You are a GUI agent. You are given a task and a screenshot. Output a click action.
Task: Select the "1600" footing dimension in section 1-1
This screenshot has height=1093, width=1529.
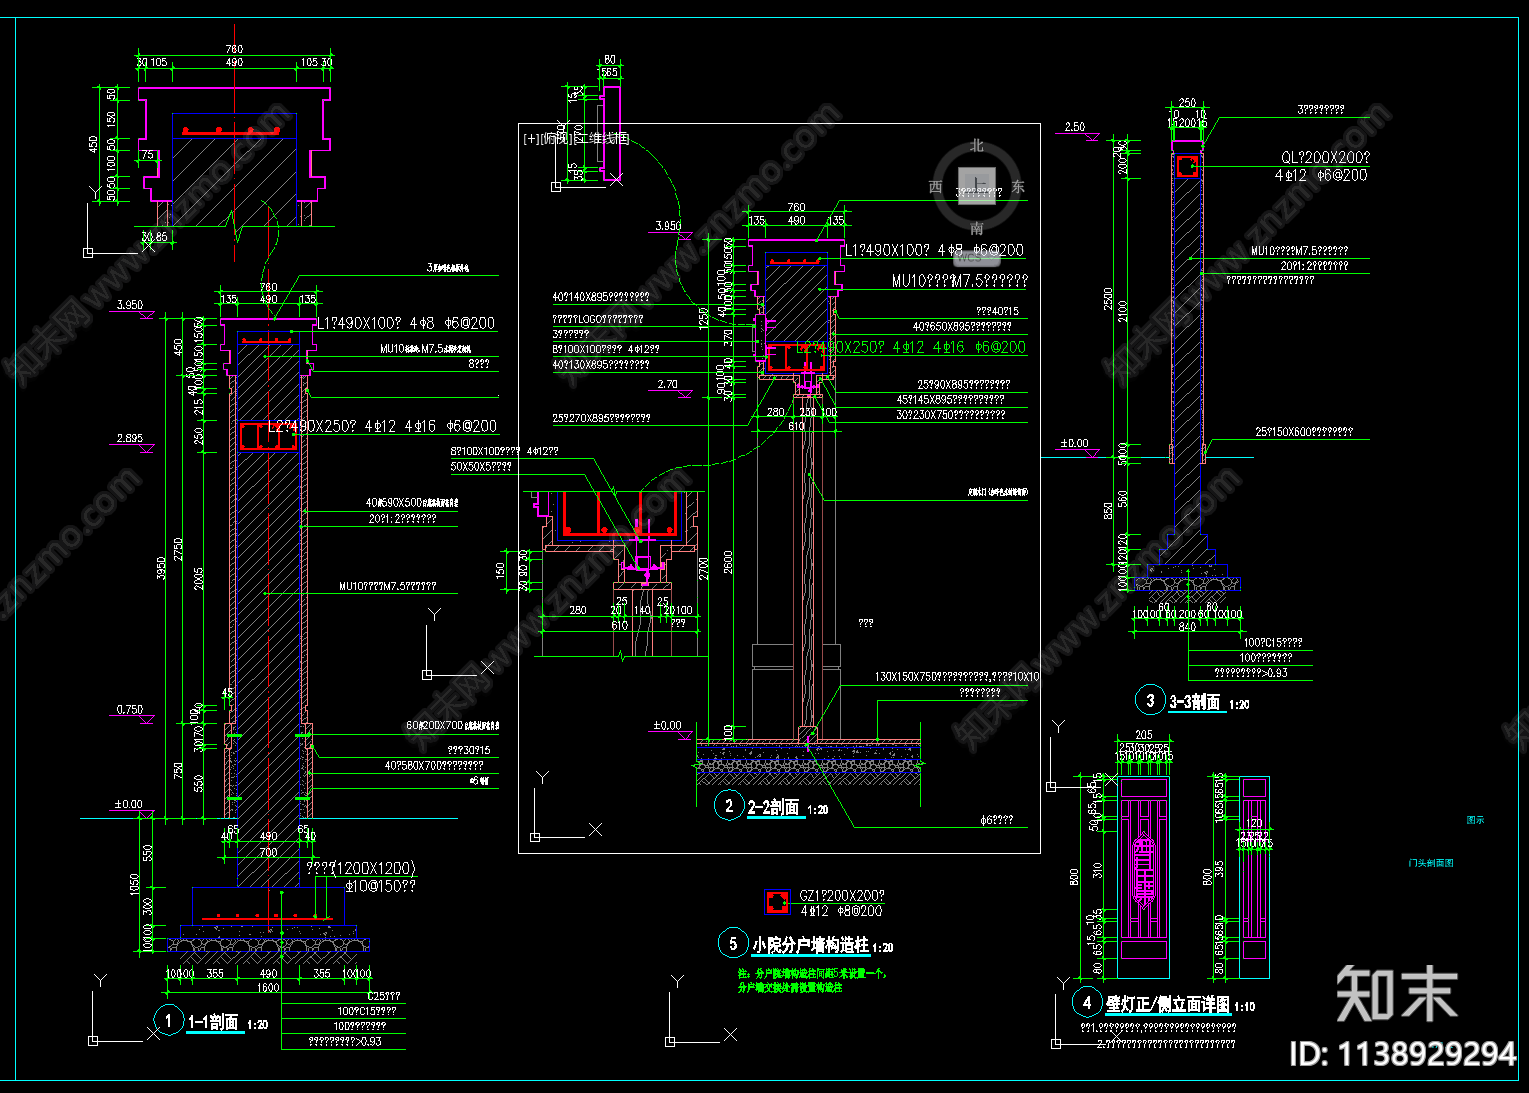(268, 987)
